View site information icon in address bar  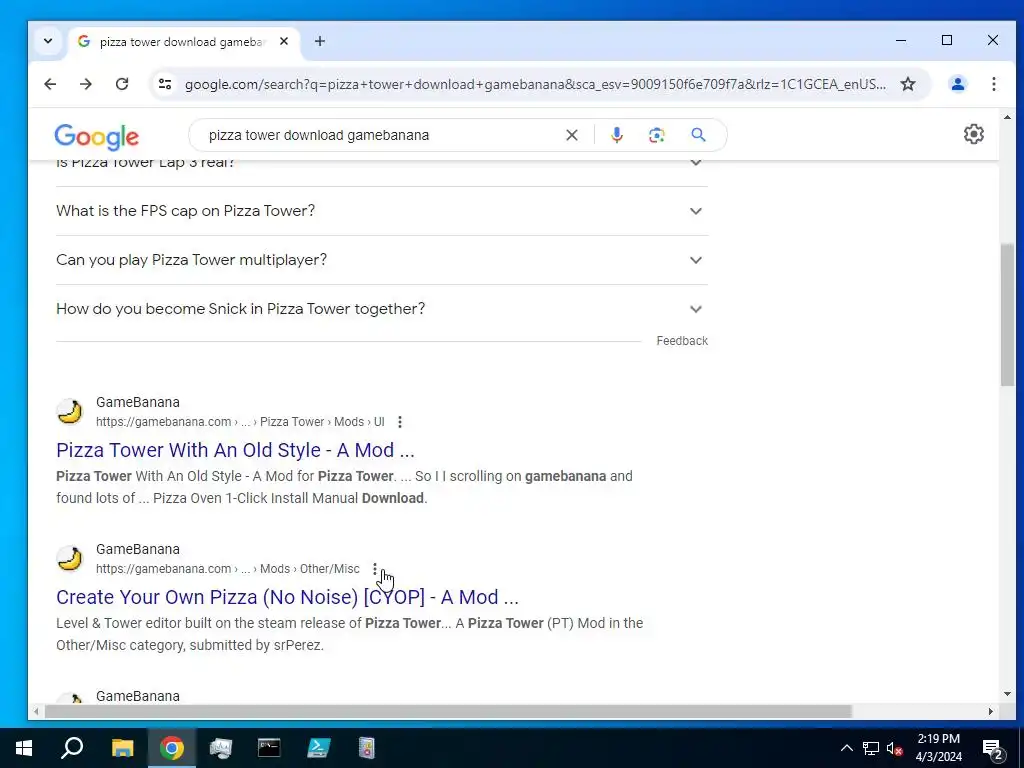pyautogui.click(x=165, y=84)
